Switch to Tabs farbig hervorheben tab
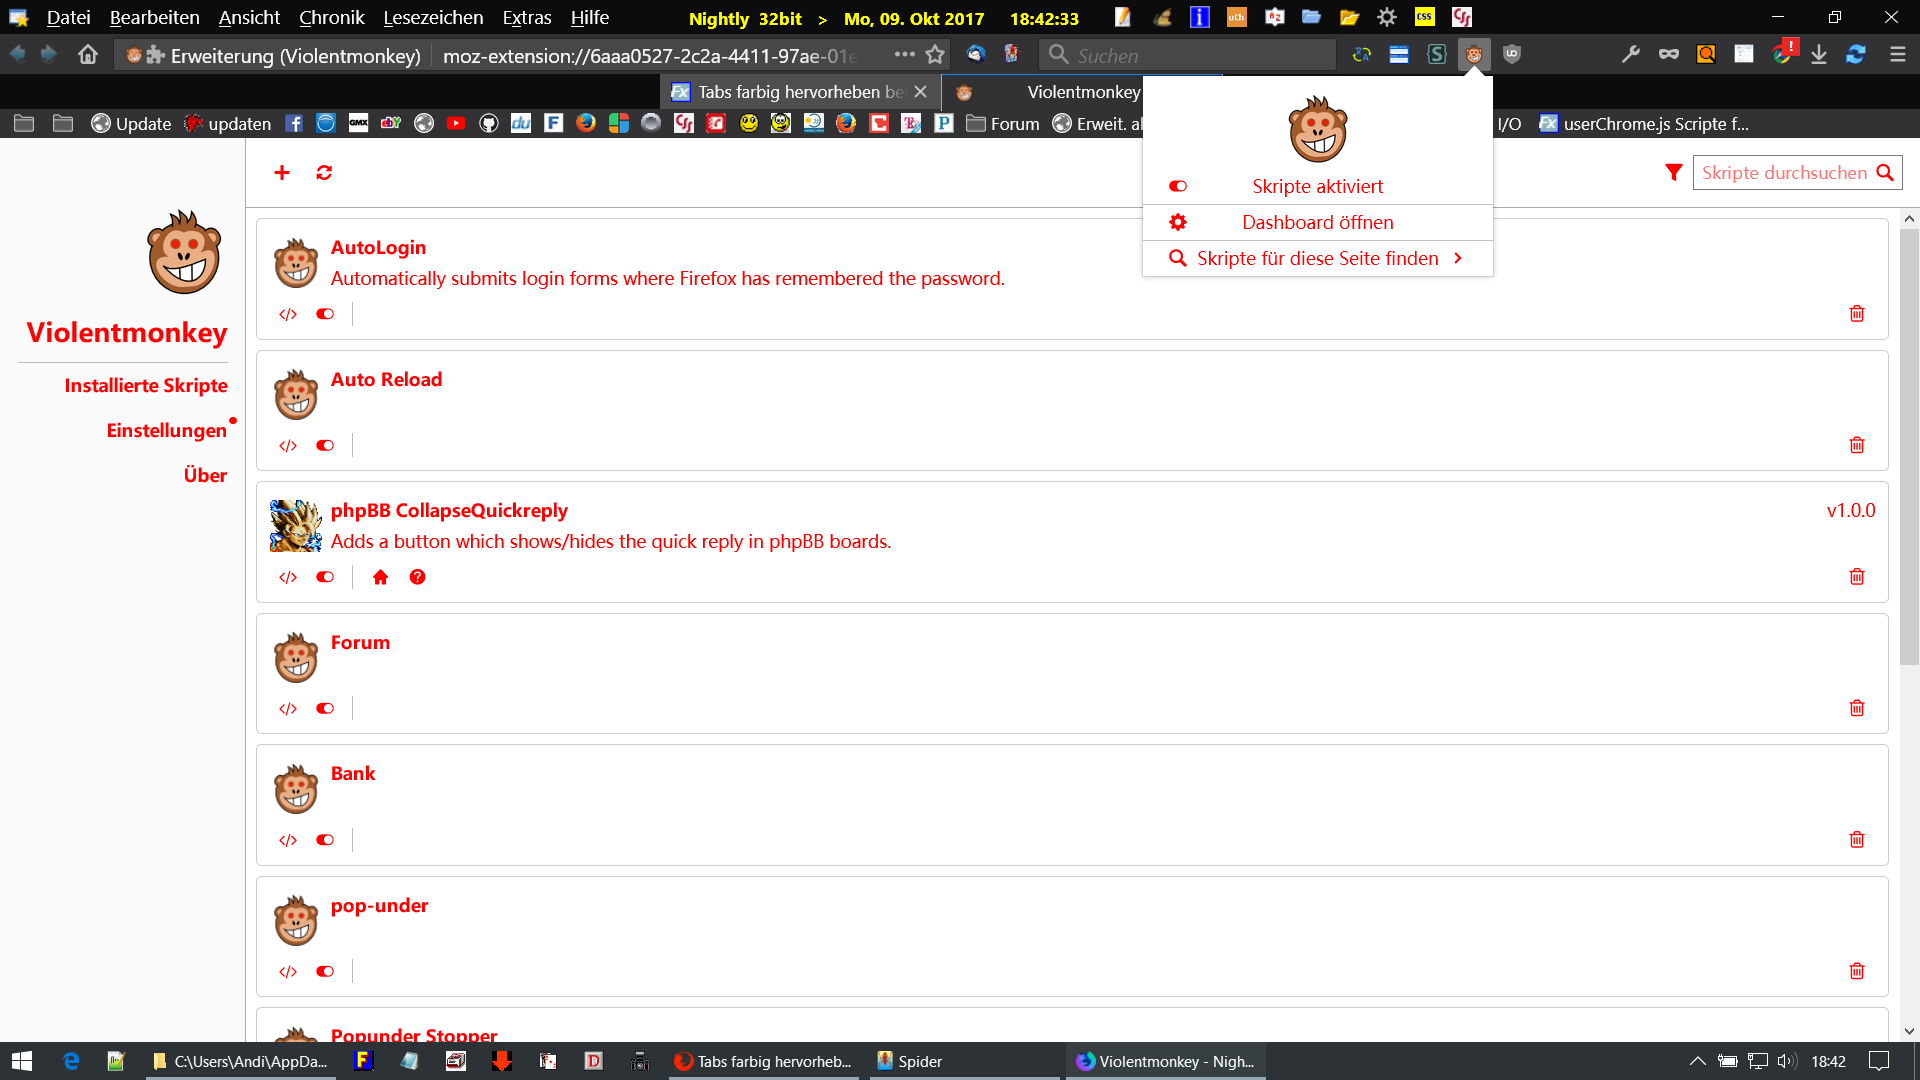Screen dimensions: 1920x1080 (790, 92)
